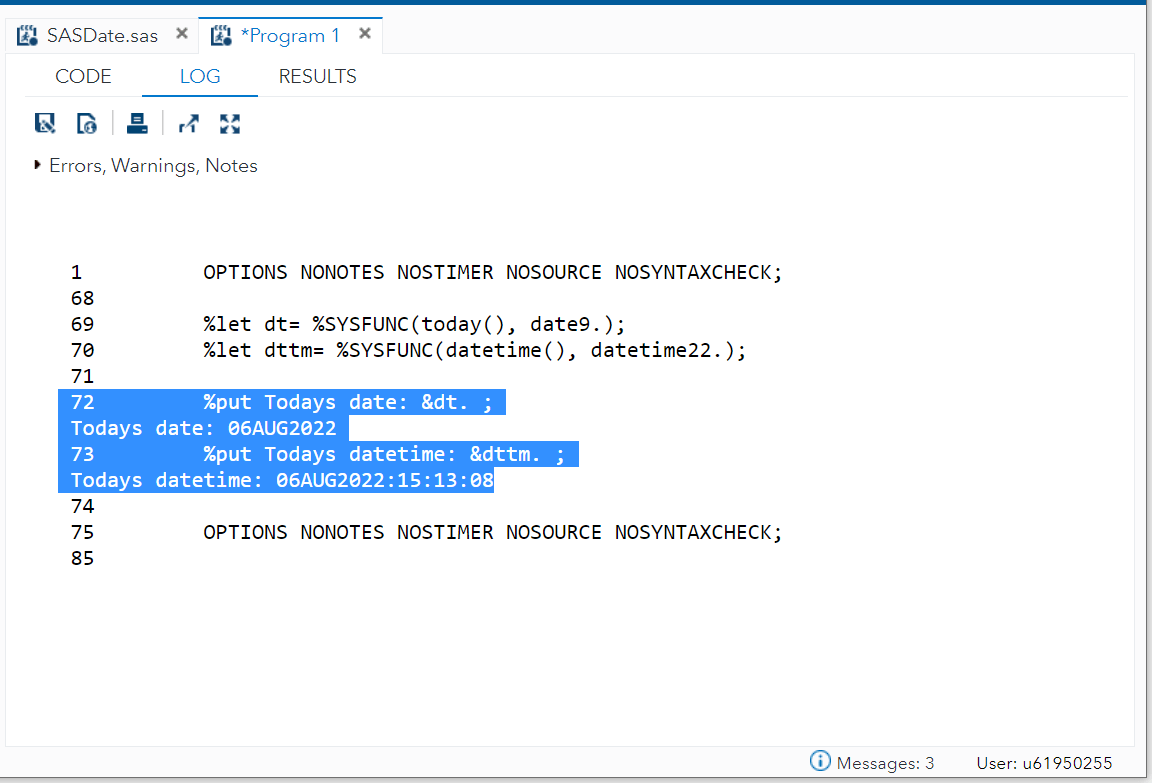Click log line 69 with today() function
The width and height of the screenshot is (1152, 783).
tap(400, 324)
